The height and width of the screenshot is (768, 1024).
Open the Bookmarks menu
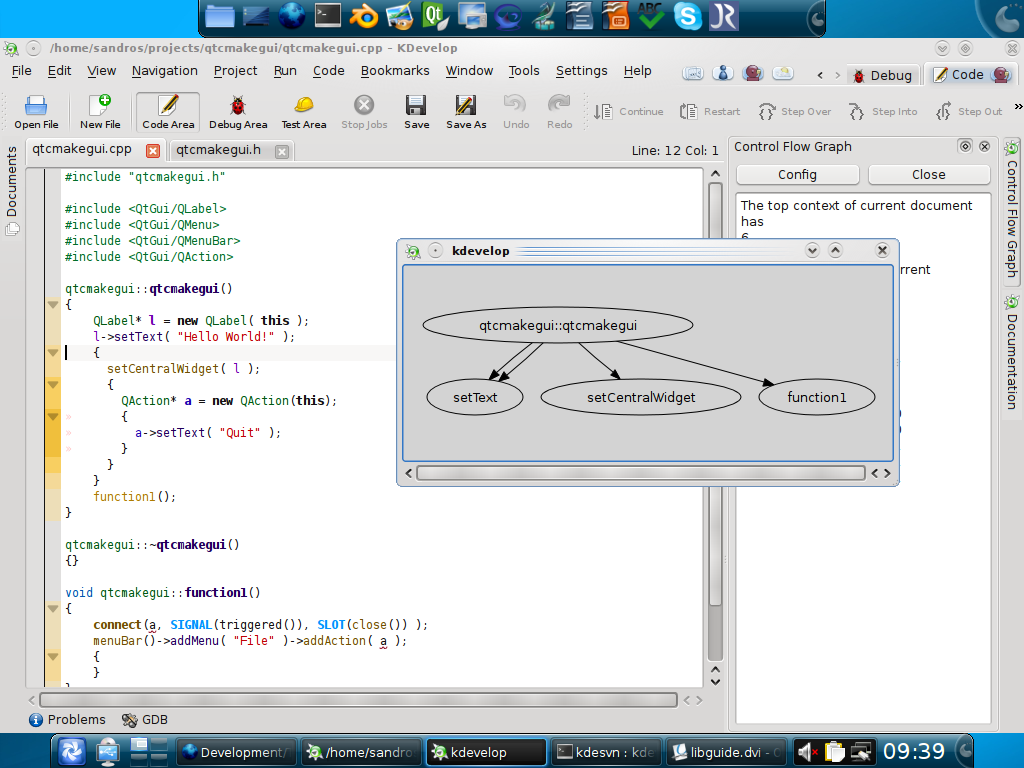tap(394, 71)
